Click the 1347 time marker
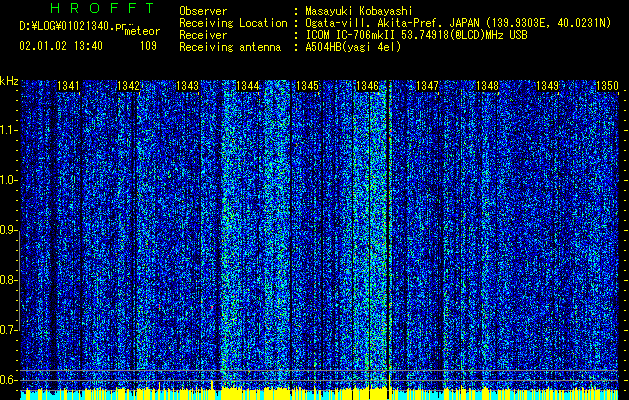The image size is (629, 400). [428, 86]
